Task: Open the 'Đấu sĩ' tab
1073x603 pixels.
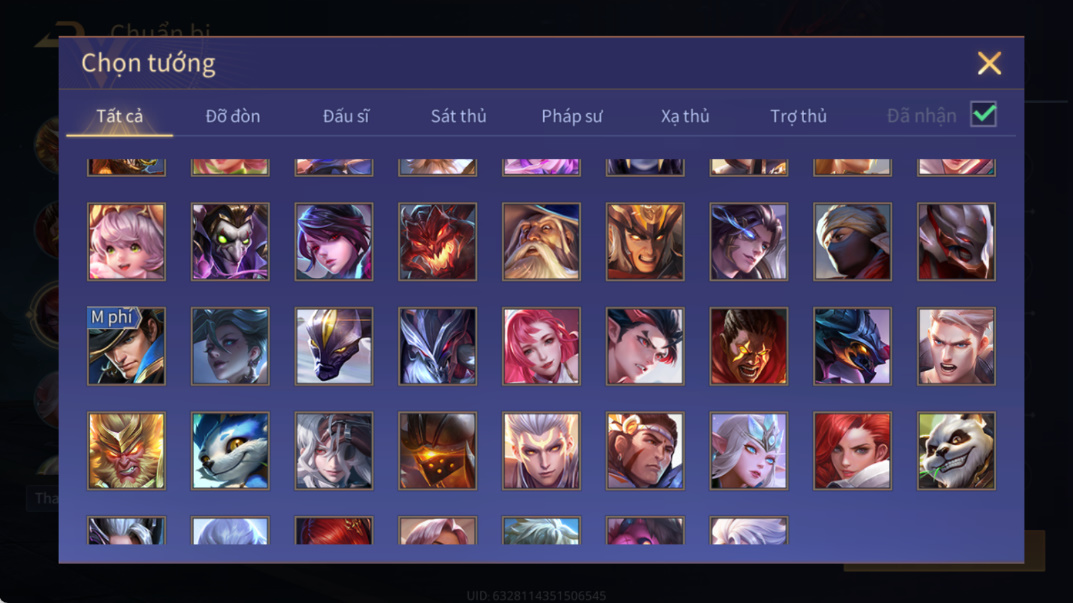Action: (x=346, y=116)
